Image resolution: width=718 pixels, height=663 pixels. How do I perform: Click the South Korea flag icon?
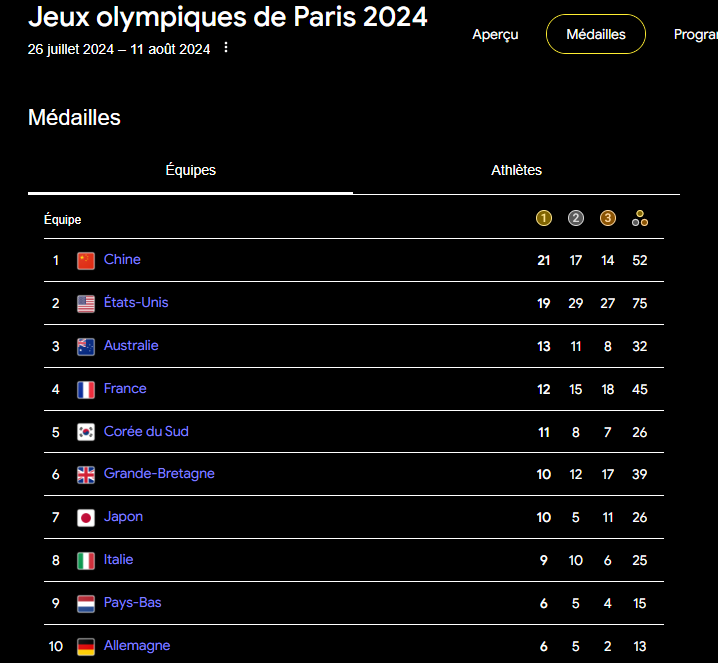tap(86, 432)
